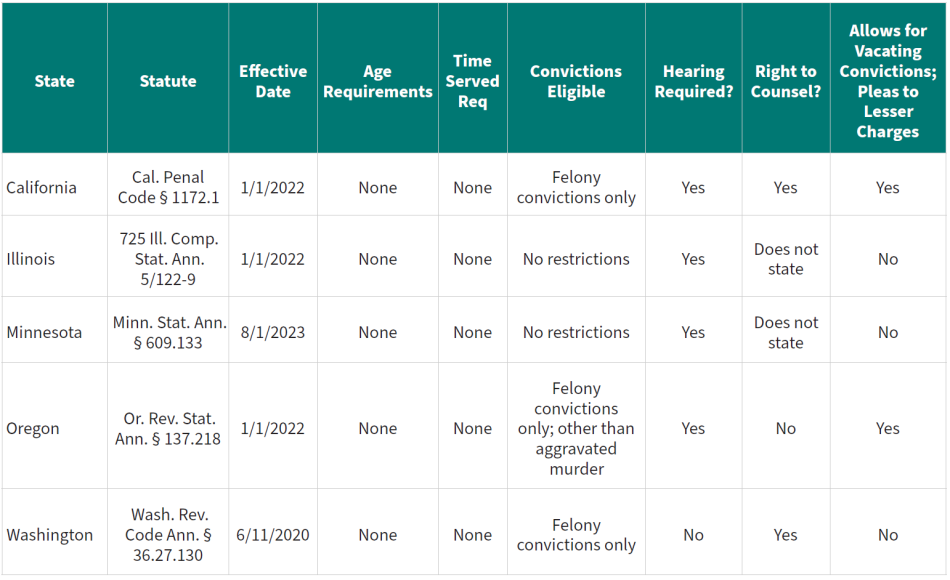Click the Cal. Penal Code § 1172.1 cell
This screenshot has height=580, width=950.
tap(168, 187)
